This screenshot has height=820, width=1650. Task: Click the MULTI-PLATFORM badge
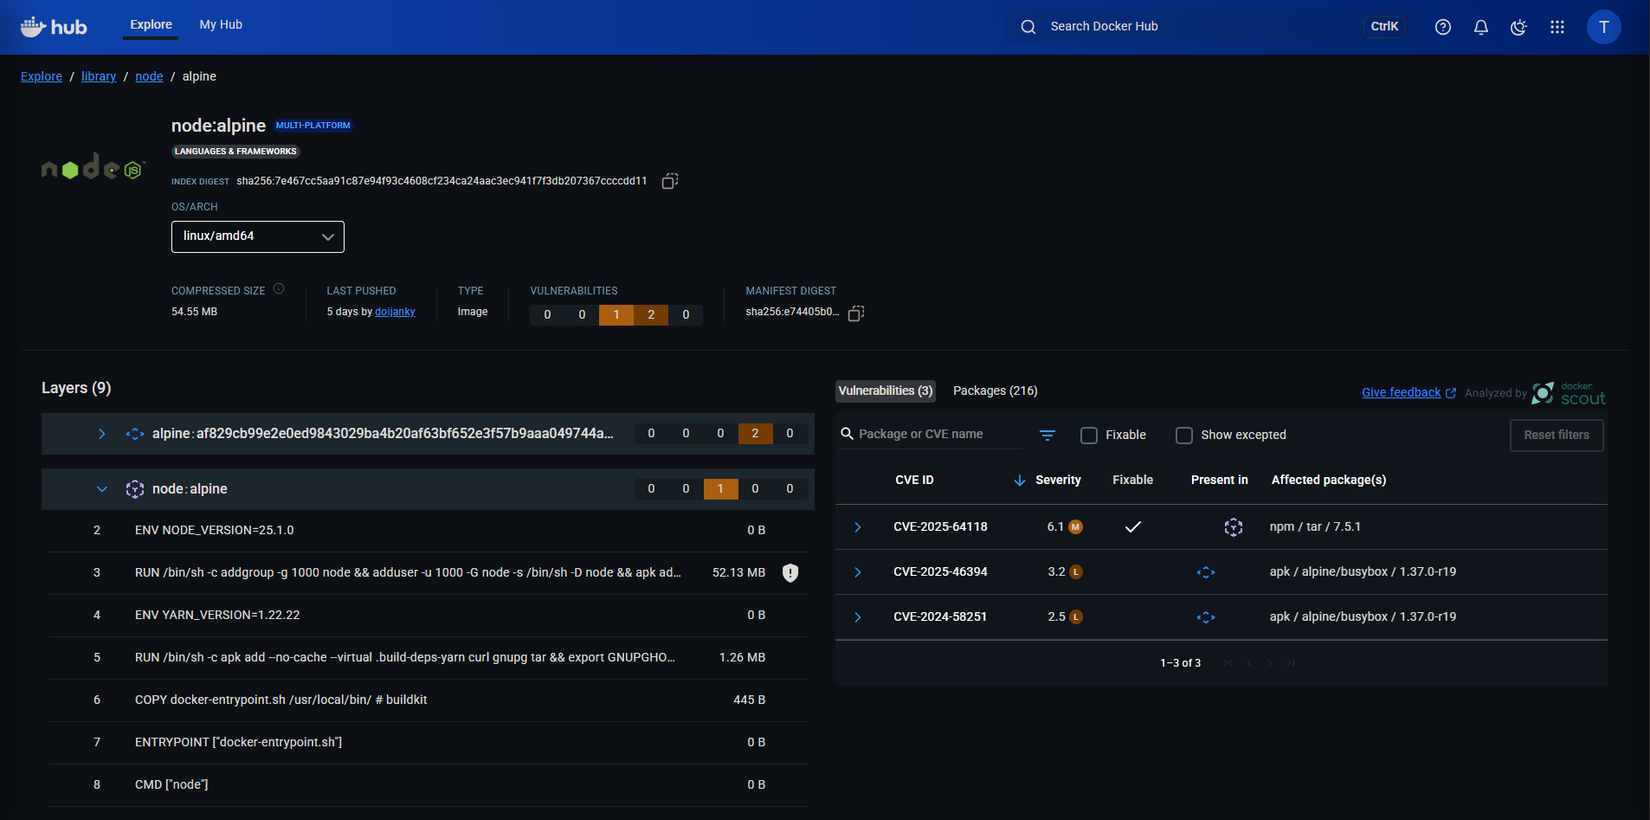[313, 126]
